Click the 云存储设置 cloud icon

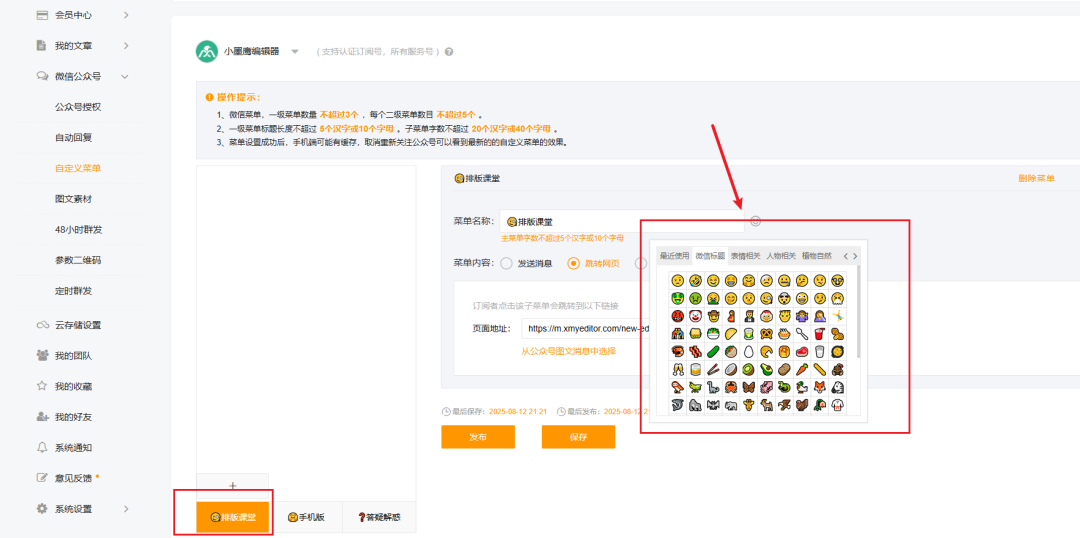click(x=42, y=324)
